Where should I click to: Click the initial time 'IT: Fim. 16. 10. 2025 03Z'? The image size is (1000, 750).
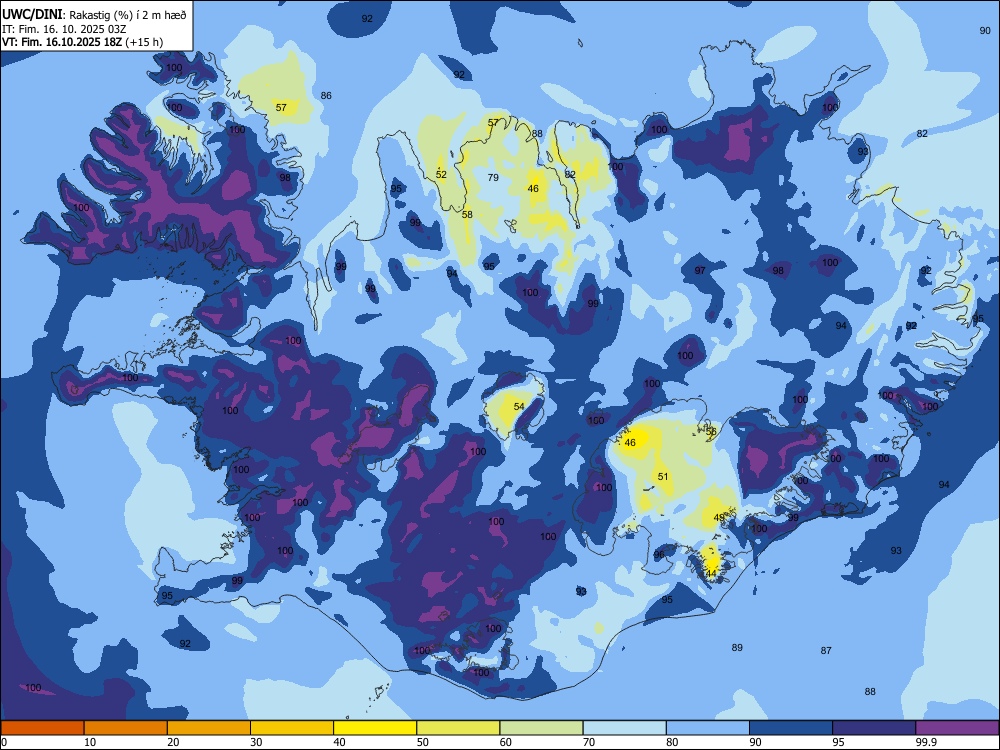point(64,29)
